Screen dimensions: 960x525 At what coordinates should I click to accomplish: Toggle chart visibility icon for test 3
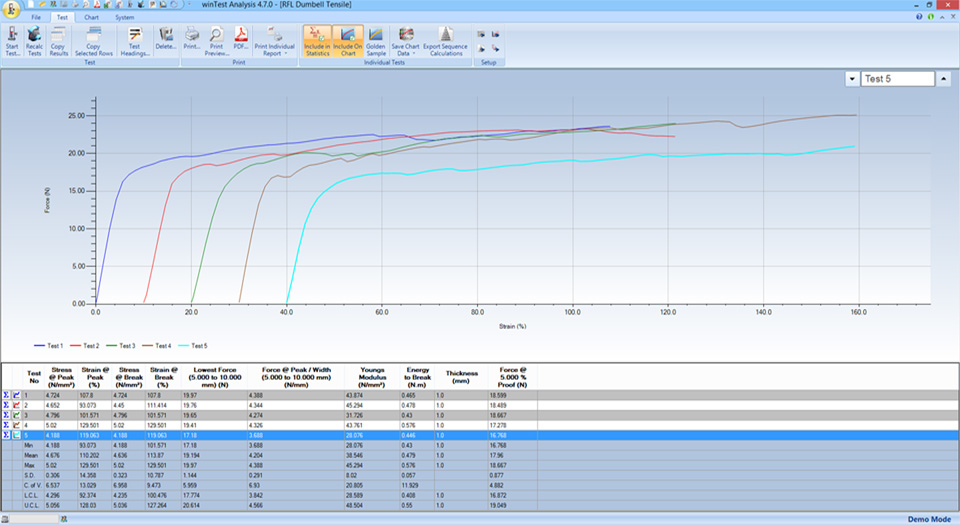(17, 415)
